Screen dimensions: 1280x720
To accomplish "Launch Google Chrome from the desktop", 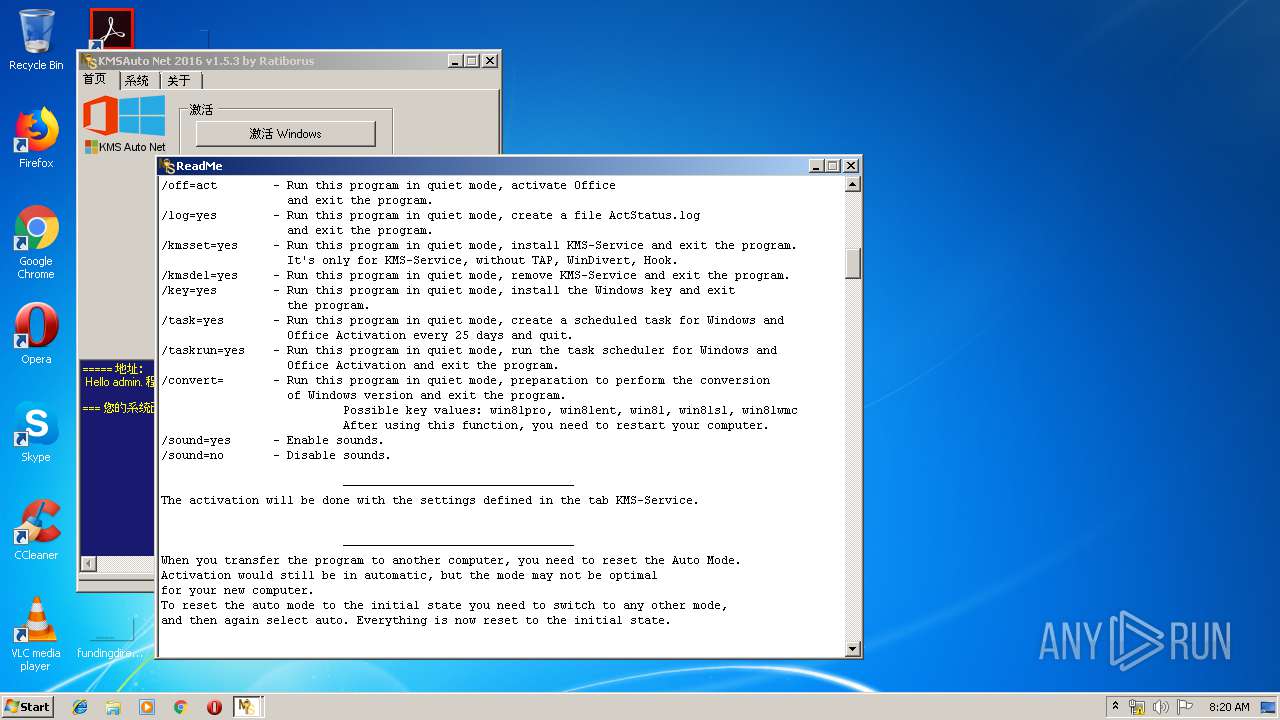I will (x=36, y=242).
